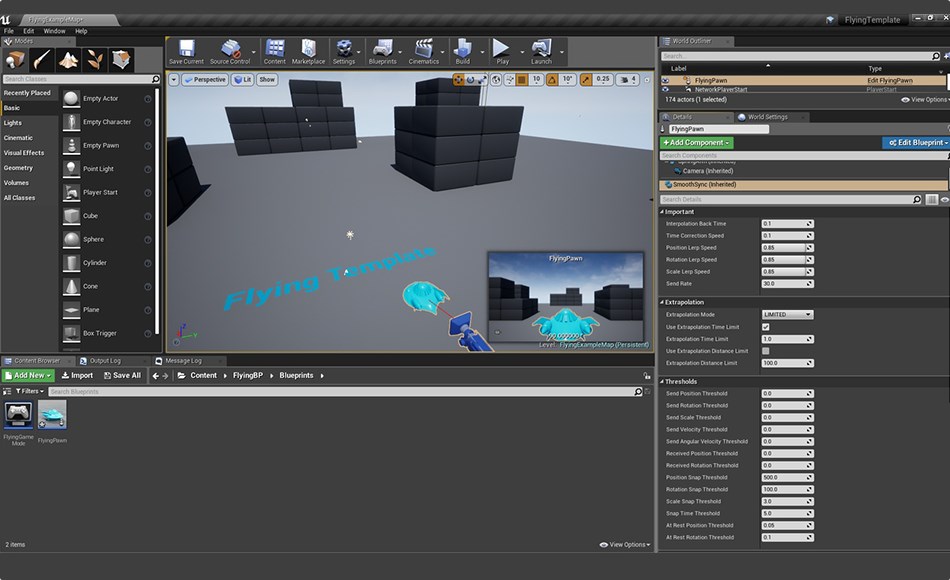Collapse the Thresholds section in Details
The width and height of the screenshot is (950, 580).
(x=662, y=382)
